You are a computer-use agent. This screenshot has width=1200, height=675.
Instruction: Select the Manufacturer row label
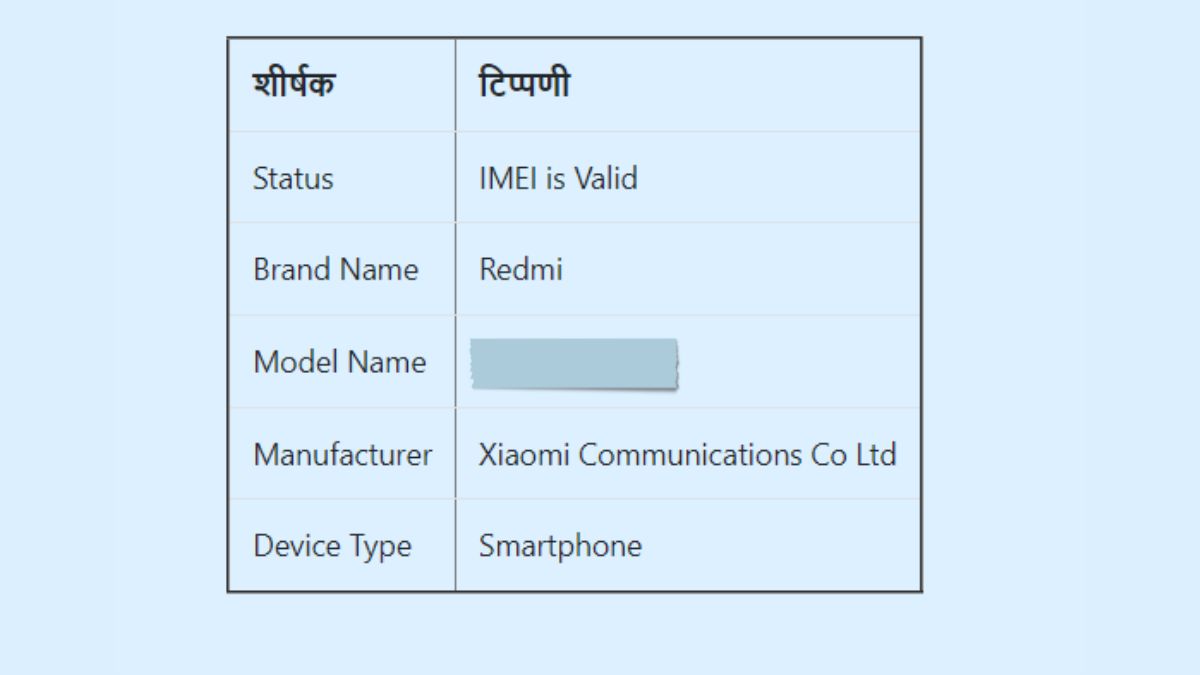[x=342, y=455]
